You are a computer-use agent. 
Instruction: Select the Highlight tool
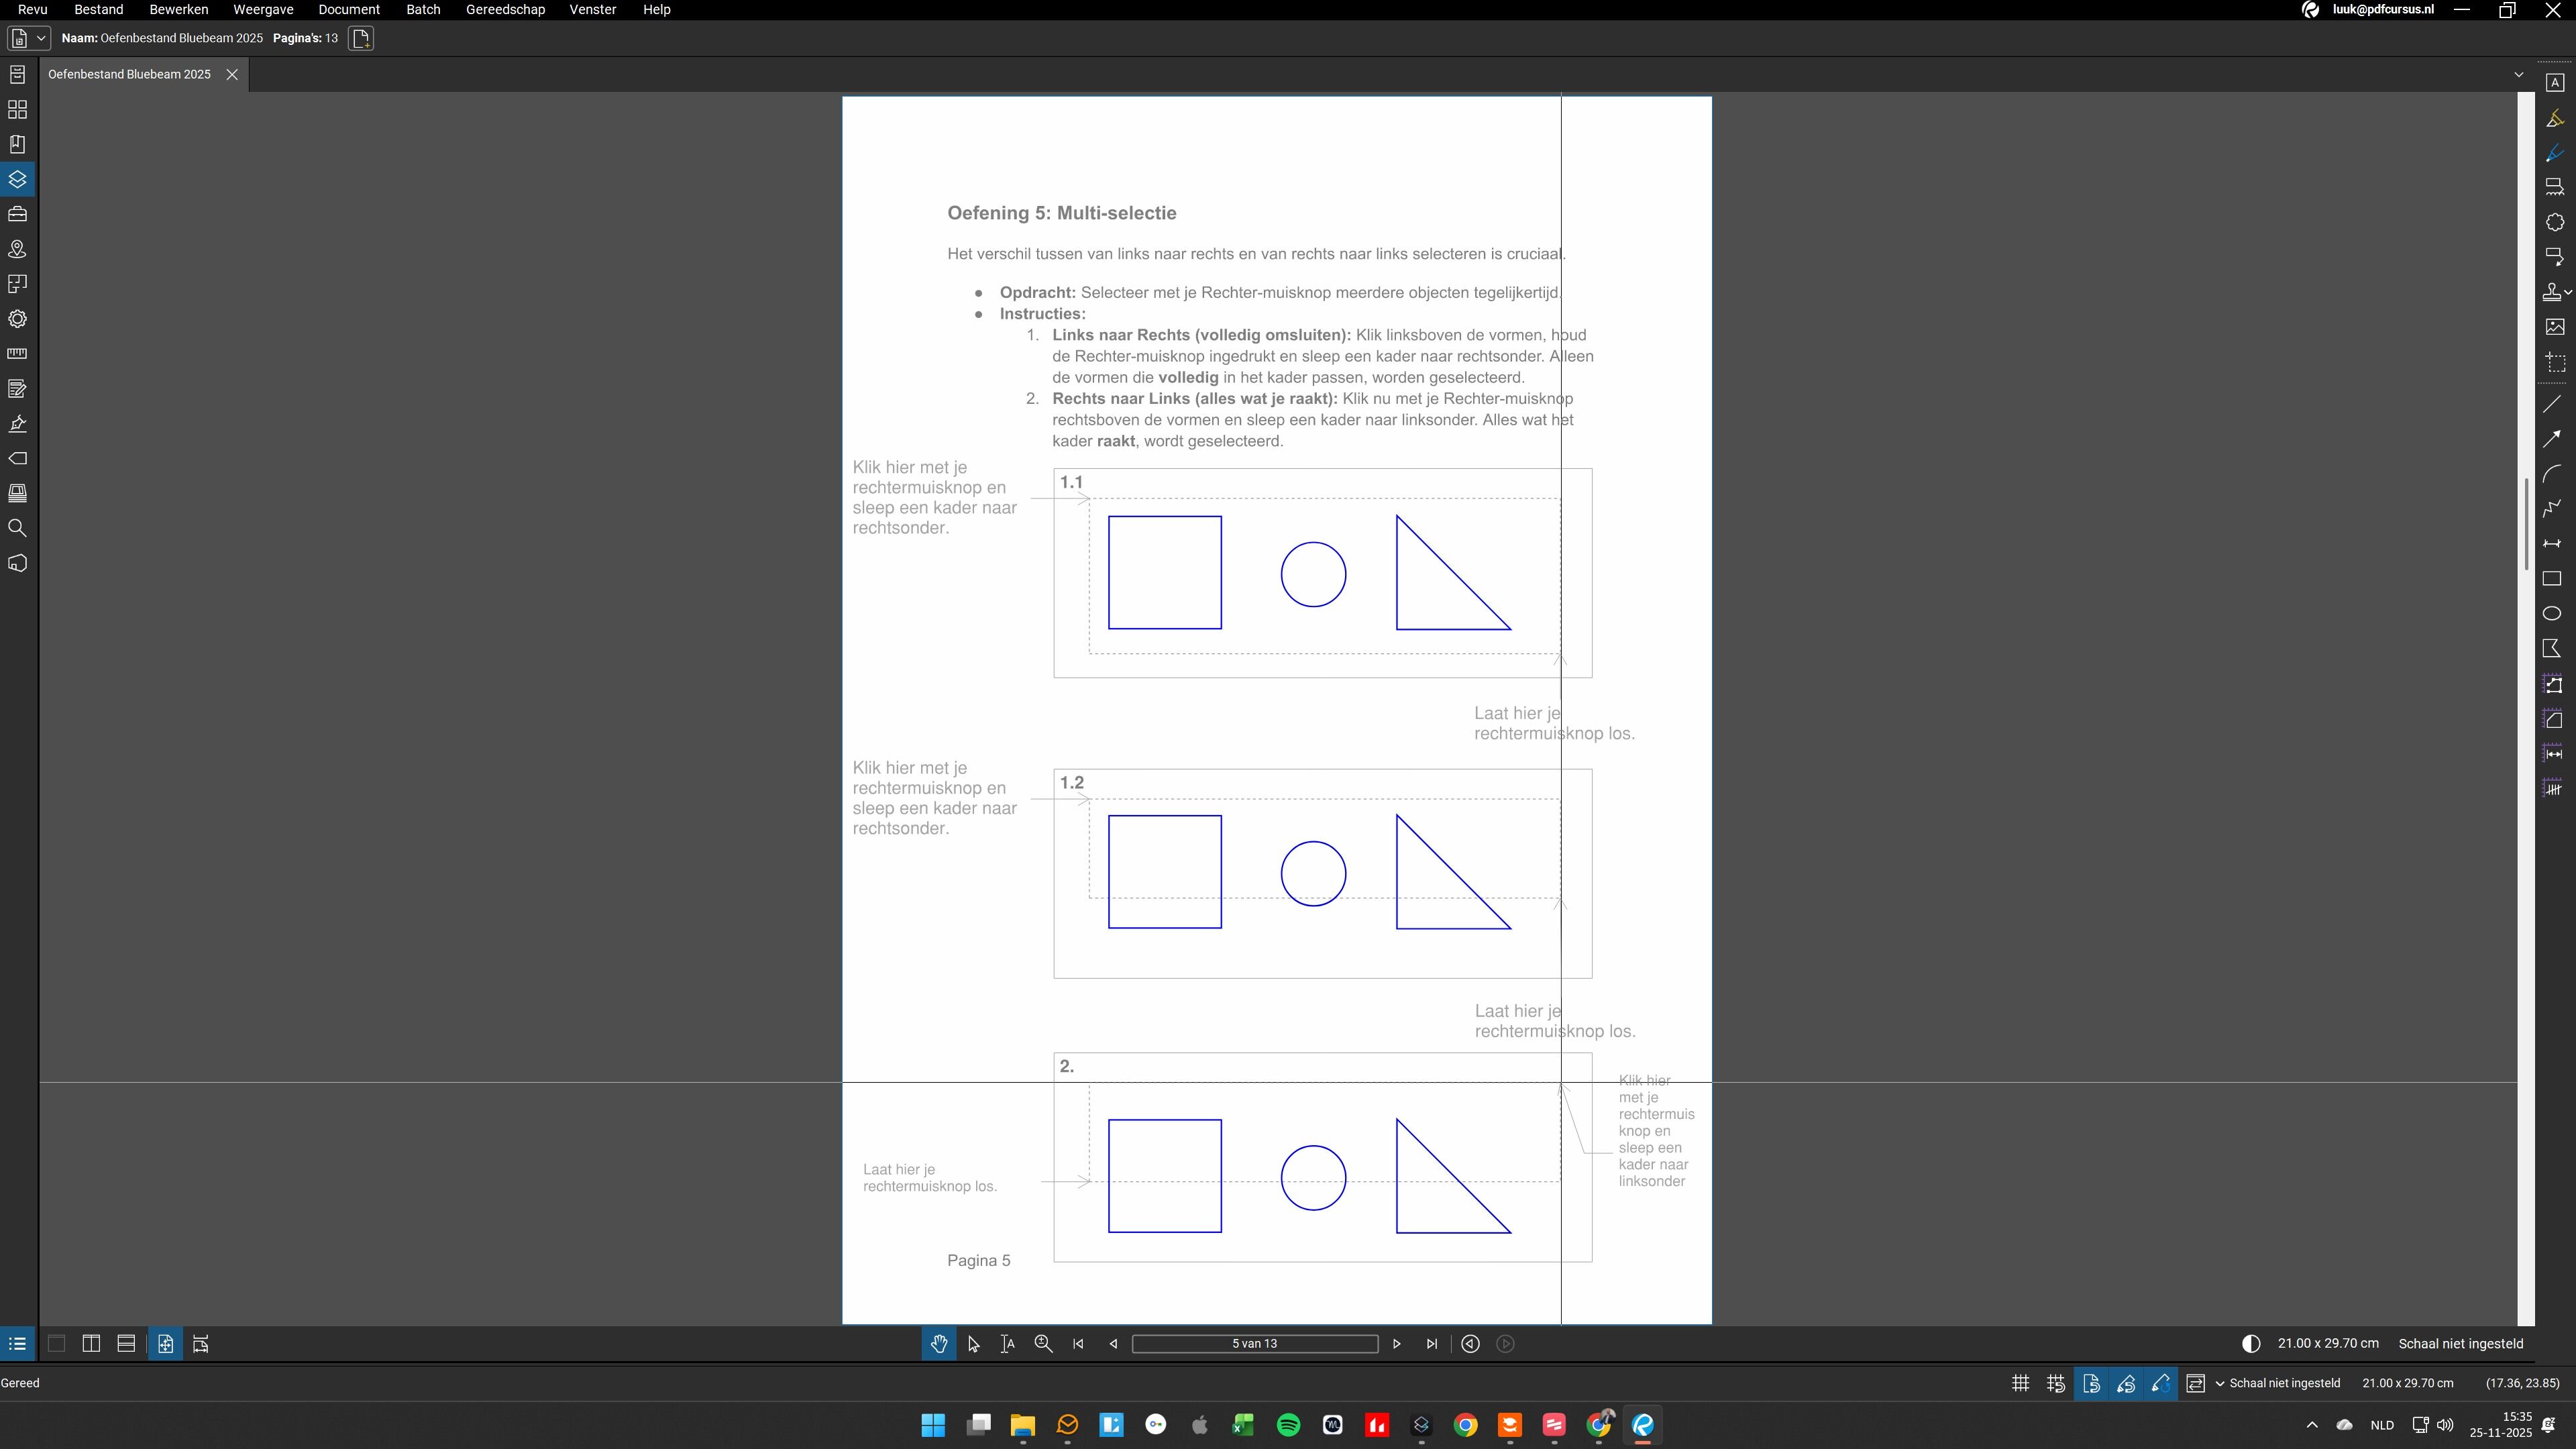(2554, 119)
